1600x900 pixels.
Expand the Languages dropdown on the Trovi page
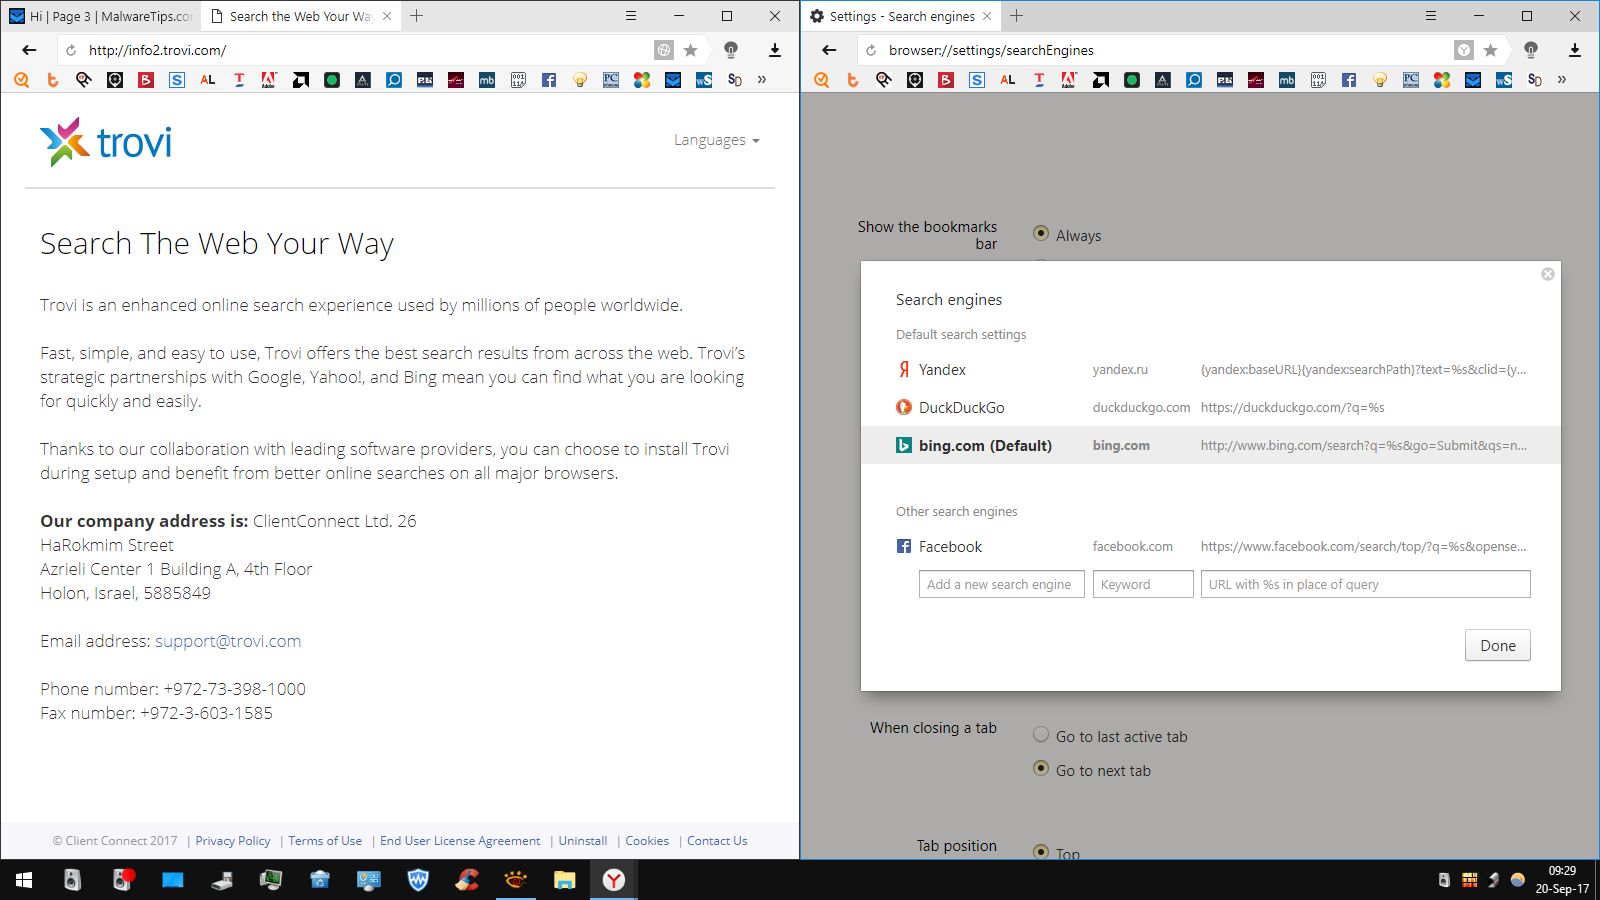coord(717,140)
